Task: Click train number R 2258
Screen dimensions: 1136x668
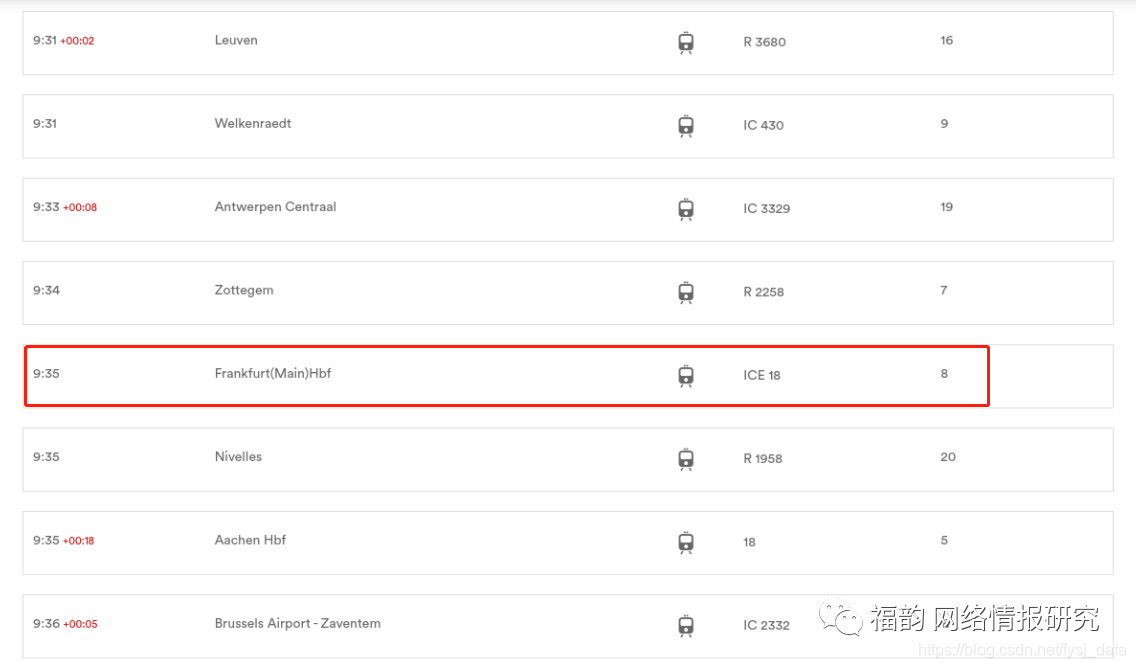Action: pyautogui.click(x=764, y=292)
